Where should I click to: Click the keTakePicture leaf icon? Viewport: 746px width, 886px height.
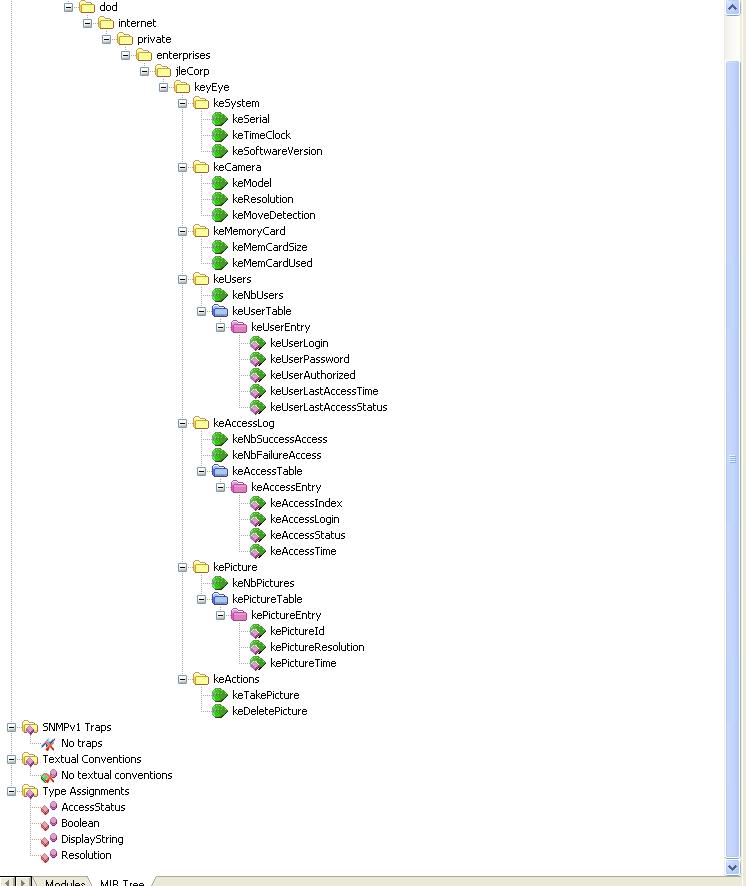click(220, 696)
